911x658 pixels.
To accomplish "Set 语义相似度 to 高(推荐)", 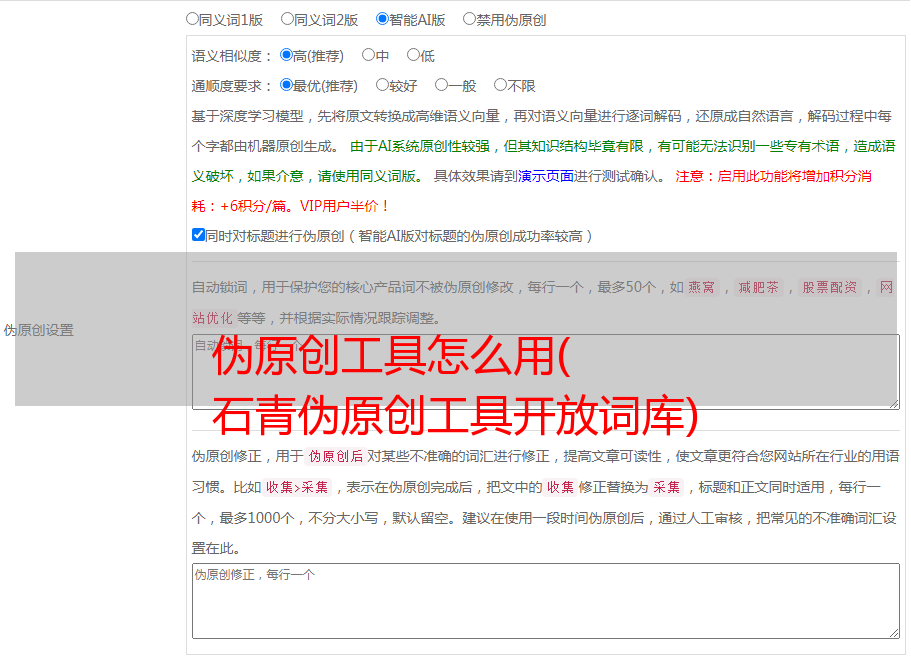I will (286, 55).
